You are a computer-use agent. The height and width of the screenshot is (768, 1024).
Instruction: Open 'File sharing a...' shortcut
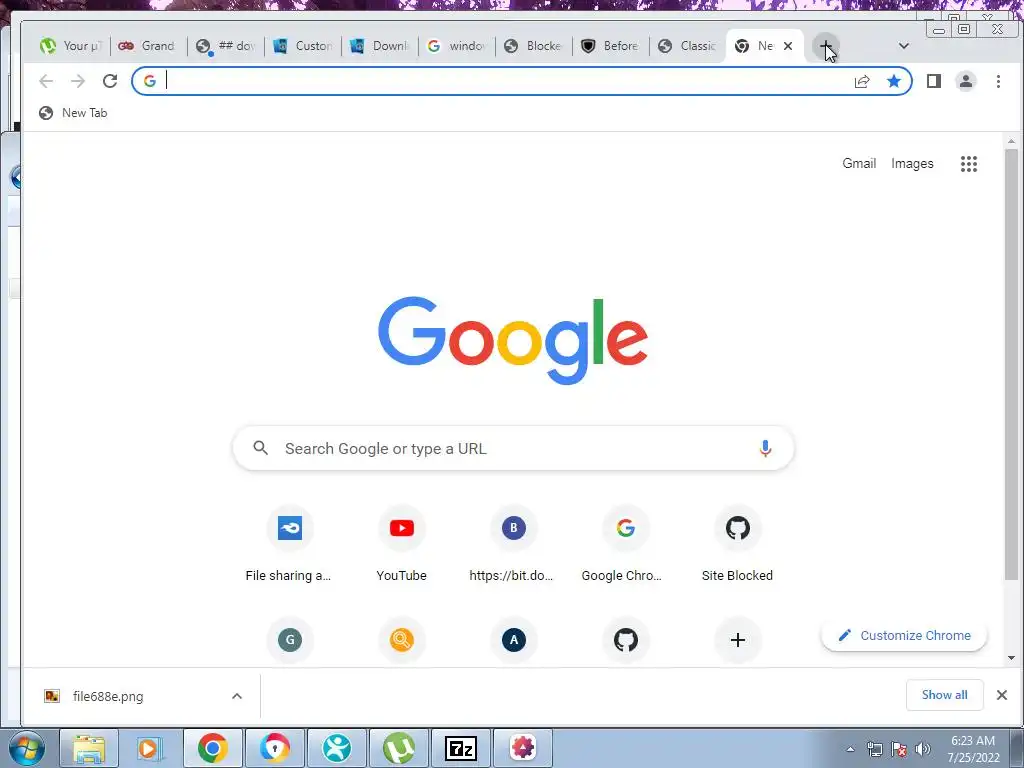[x=289, y=545]
